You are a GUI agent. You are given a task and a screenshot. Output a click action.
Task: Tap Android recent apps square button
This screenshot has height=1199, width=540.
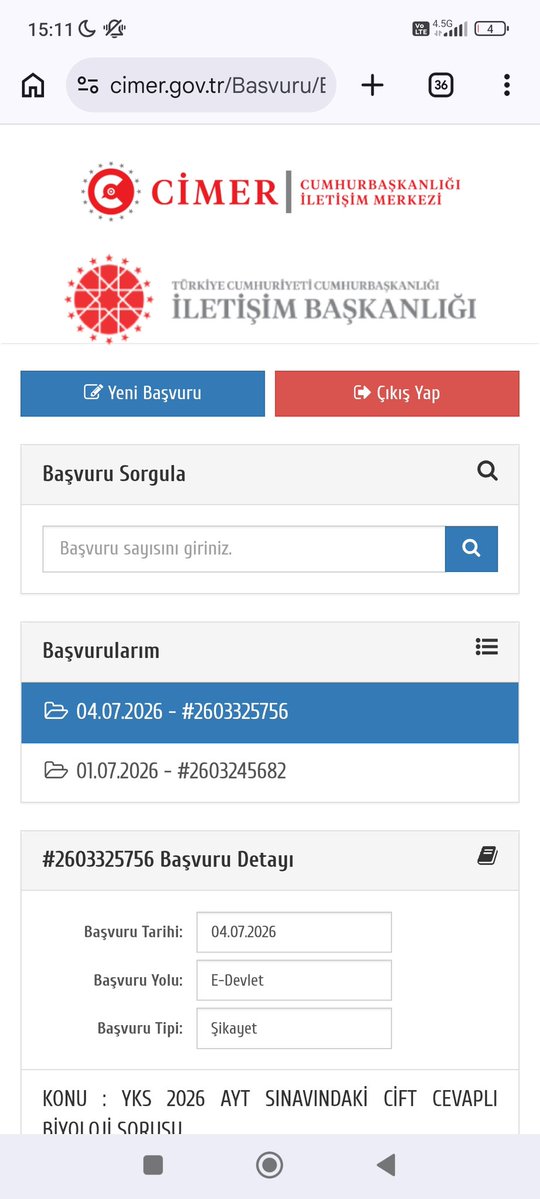point(153,1165)
